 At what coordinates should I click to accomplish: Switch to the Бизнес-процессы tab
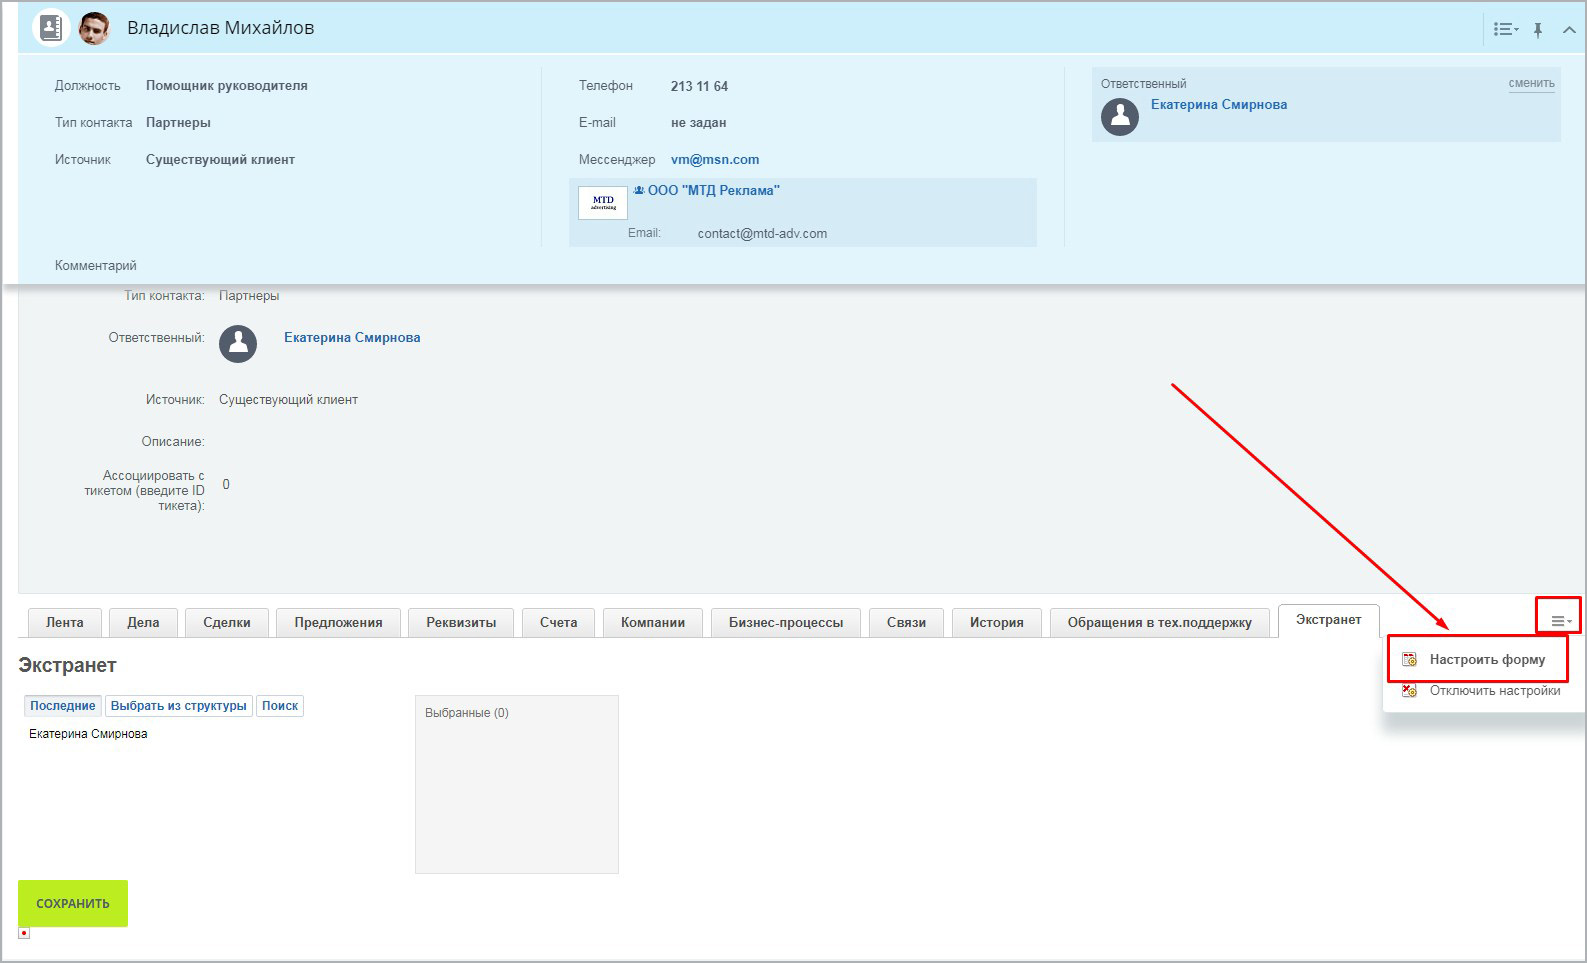pos(786,622)
